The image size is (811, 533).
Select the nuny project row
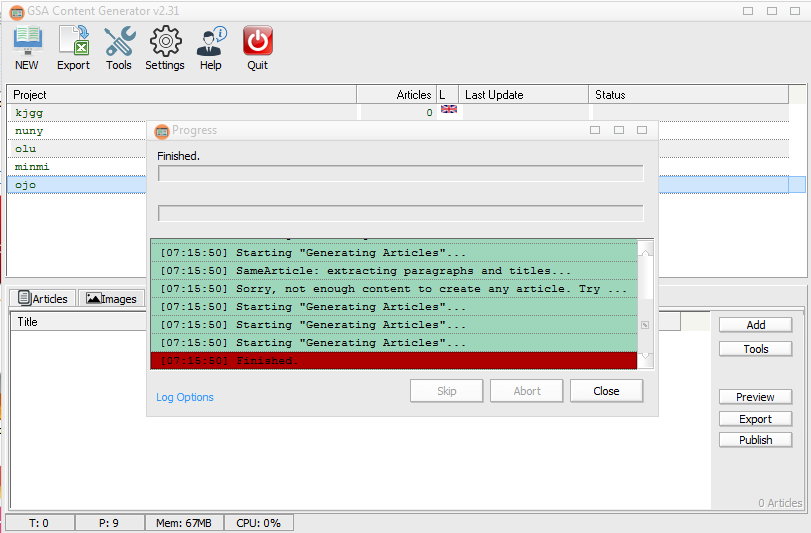click(x=77, y=131)
